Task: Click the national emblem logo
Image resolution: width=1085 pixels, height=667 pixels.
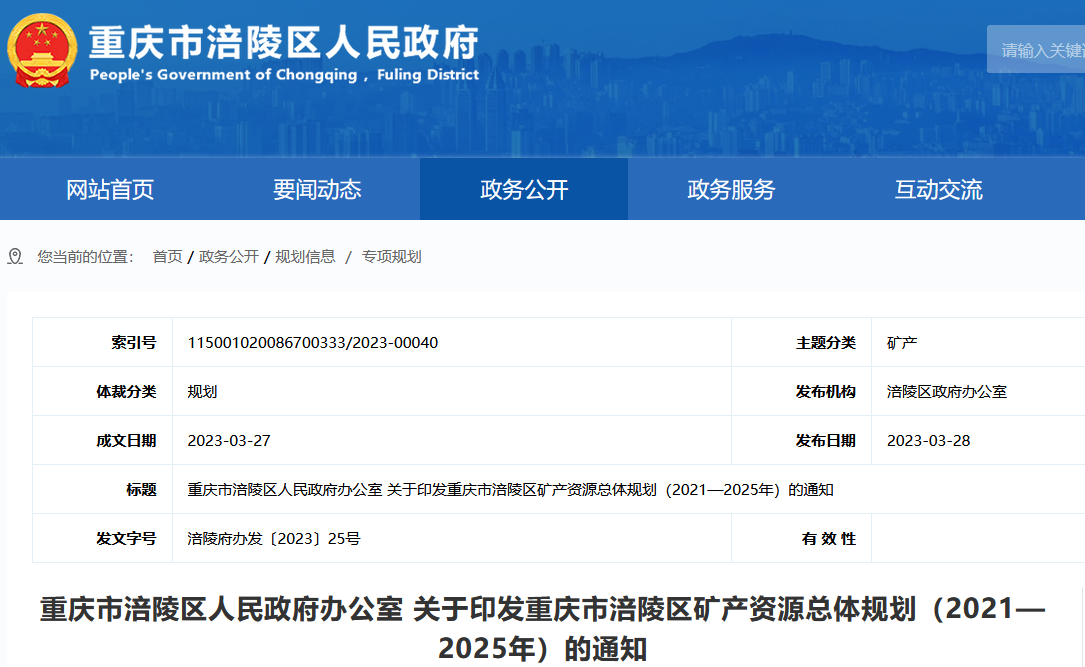Action: point(41,51)
